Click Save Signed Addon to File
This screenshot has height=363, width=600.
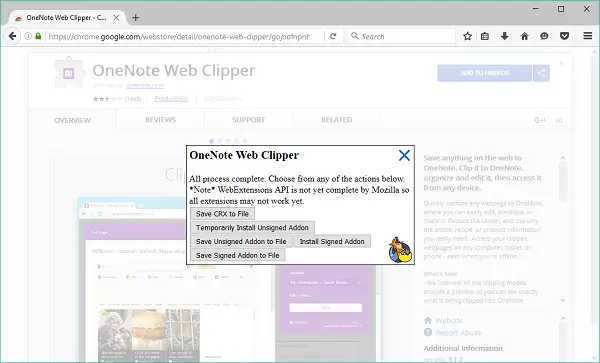(x=238, y=255)
